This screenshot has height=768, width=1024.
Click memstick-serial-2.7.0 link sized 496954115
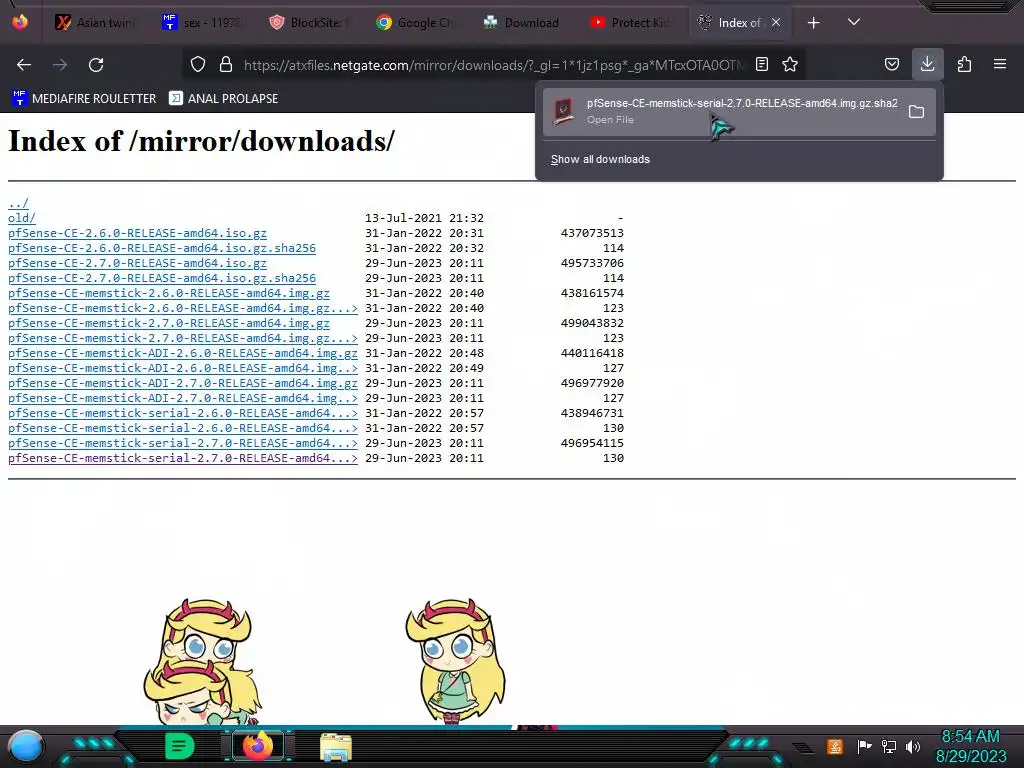tap(183, 443)
